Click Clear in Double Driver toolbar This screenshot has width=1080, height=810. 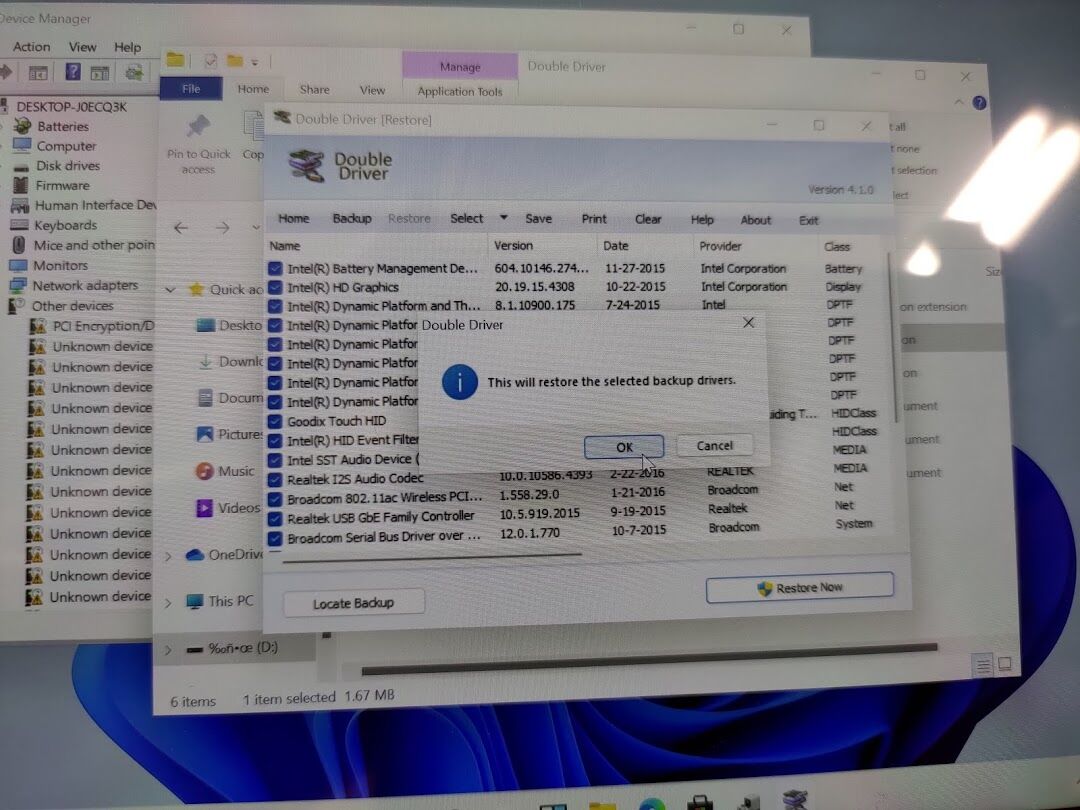click(x=647, y=220)
